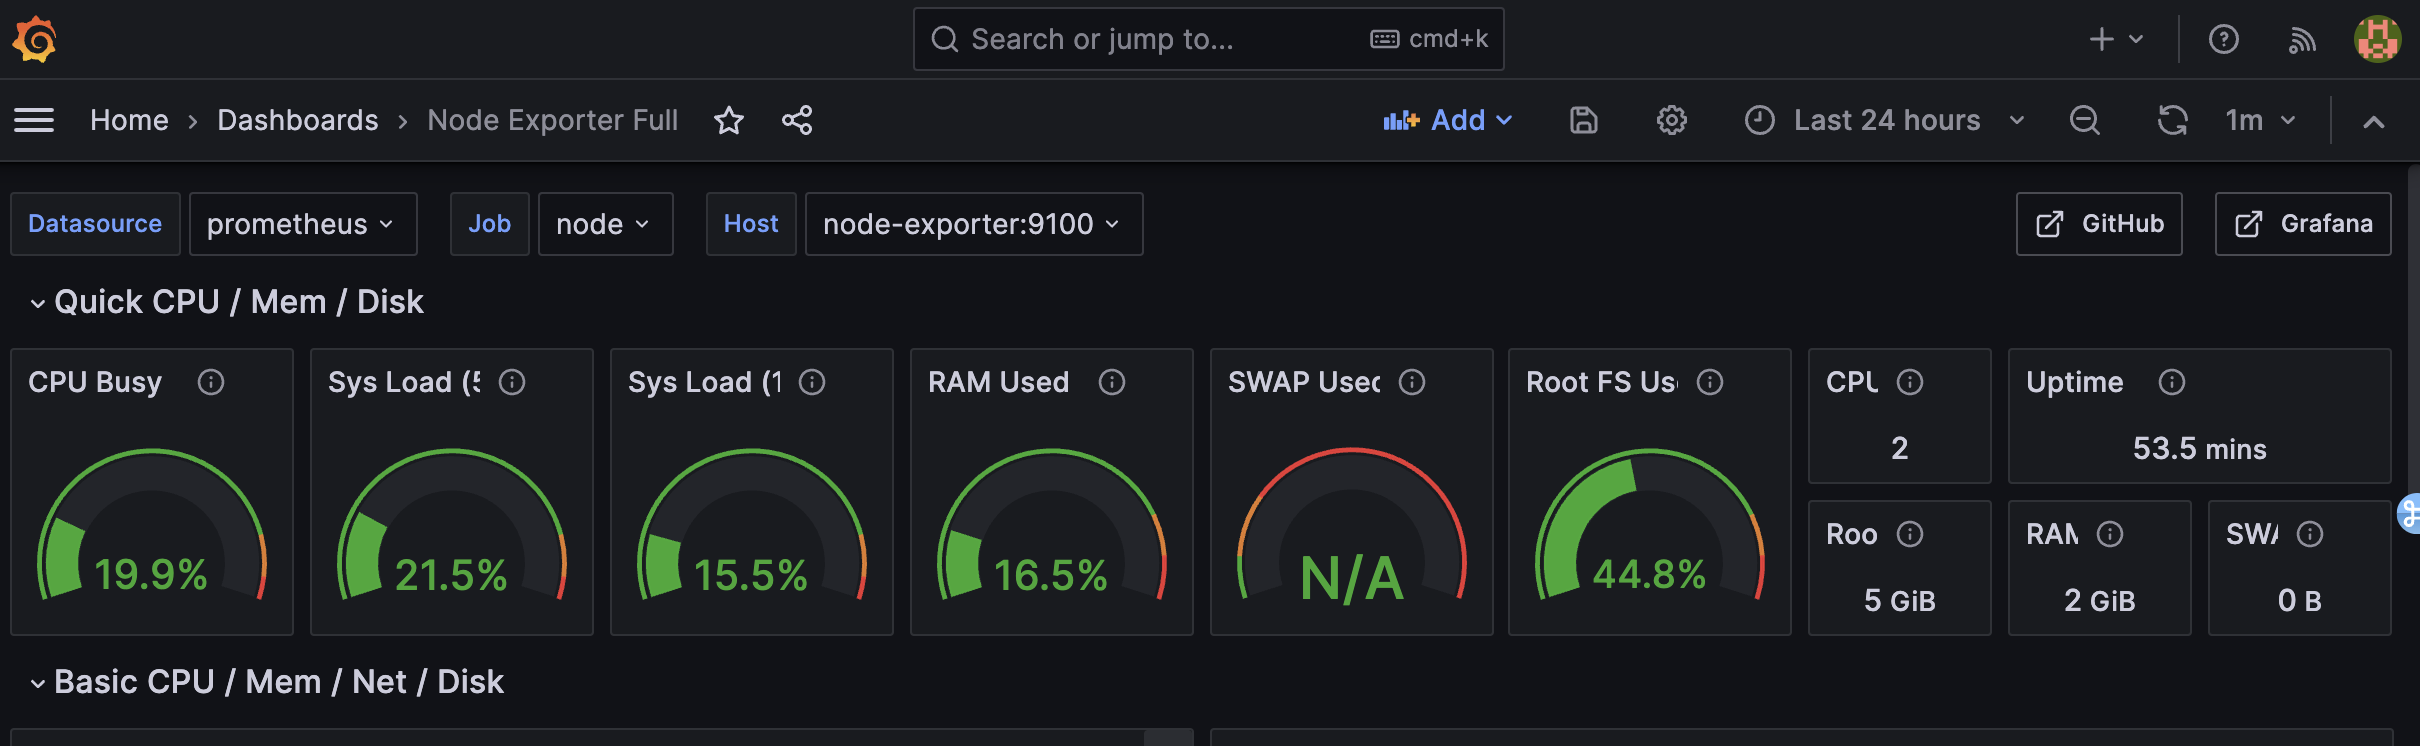2420x746 pixels.
Task: Click the Grafana logo icon
Action: pyautogui.click(x=34, y=39)
